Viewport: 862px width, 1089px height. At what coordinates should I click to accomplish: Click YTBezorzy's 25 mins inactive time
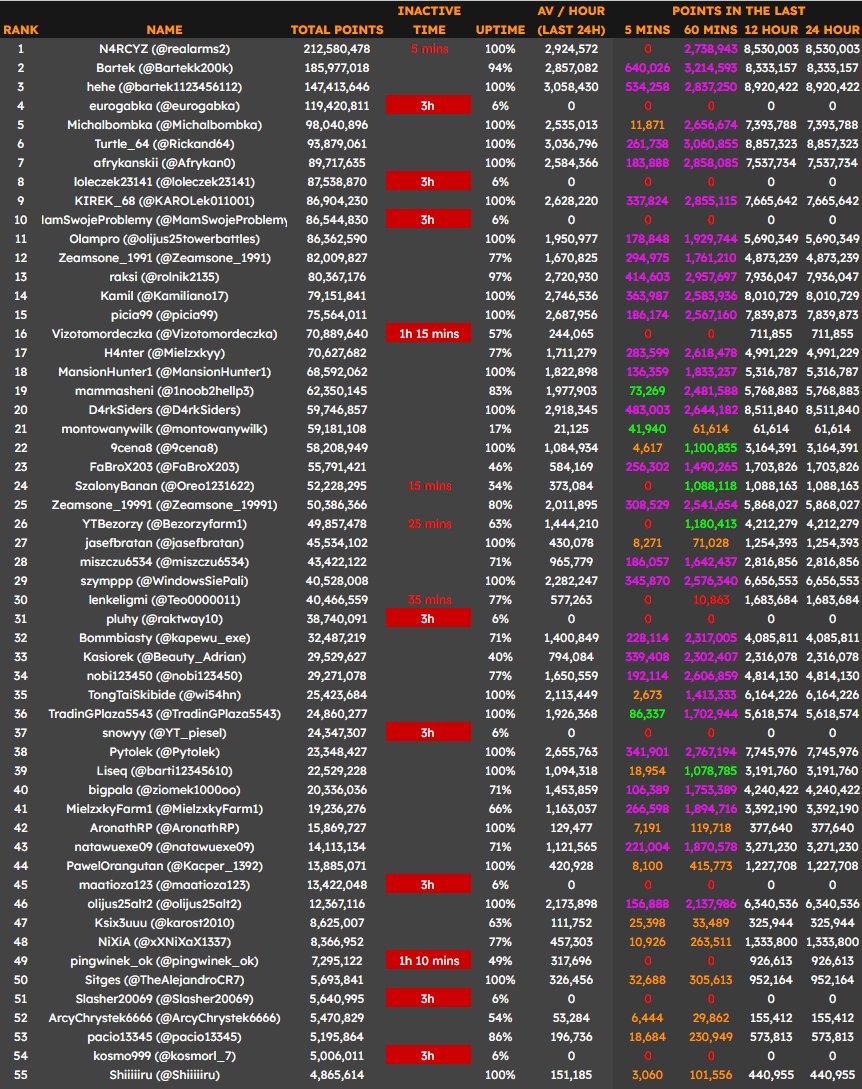pyautogui.click(x=429, y=524)
